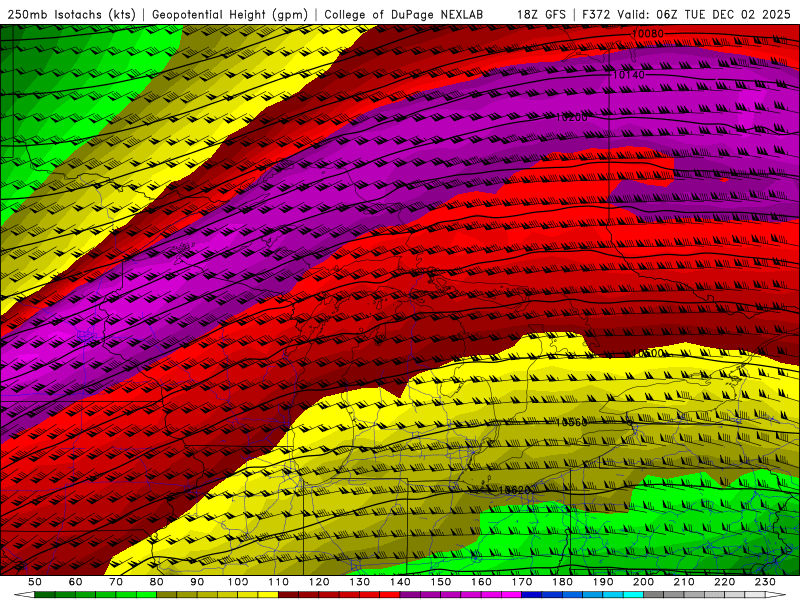Click the 230 value on the color scale
800x600 pixels.
click(766, 582)
